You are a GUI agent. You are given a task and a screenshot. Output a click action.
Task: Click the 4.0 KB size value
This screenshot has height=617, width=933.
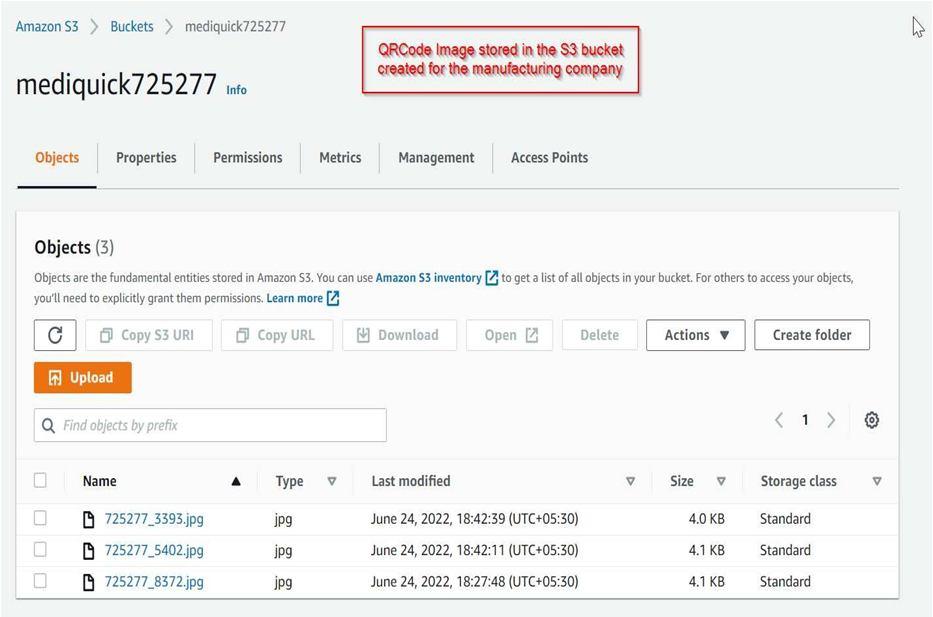[x=707, y=519]
